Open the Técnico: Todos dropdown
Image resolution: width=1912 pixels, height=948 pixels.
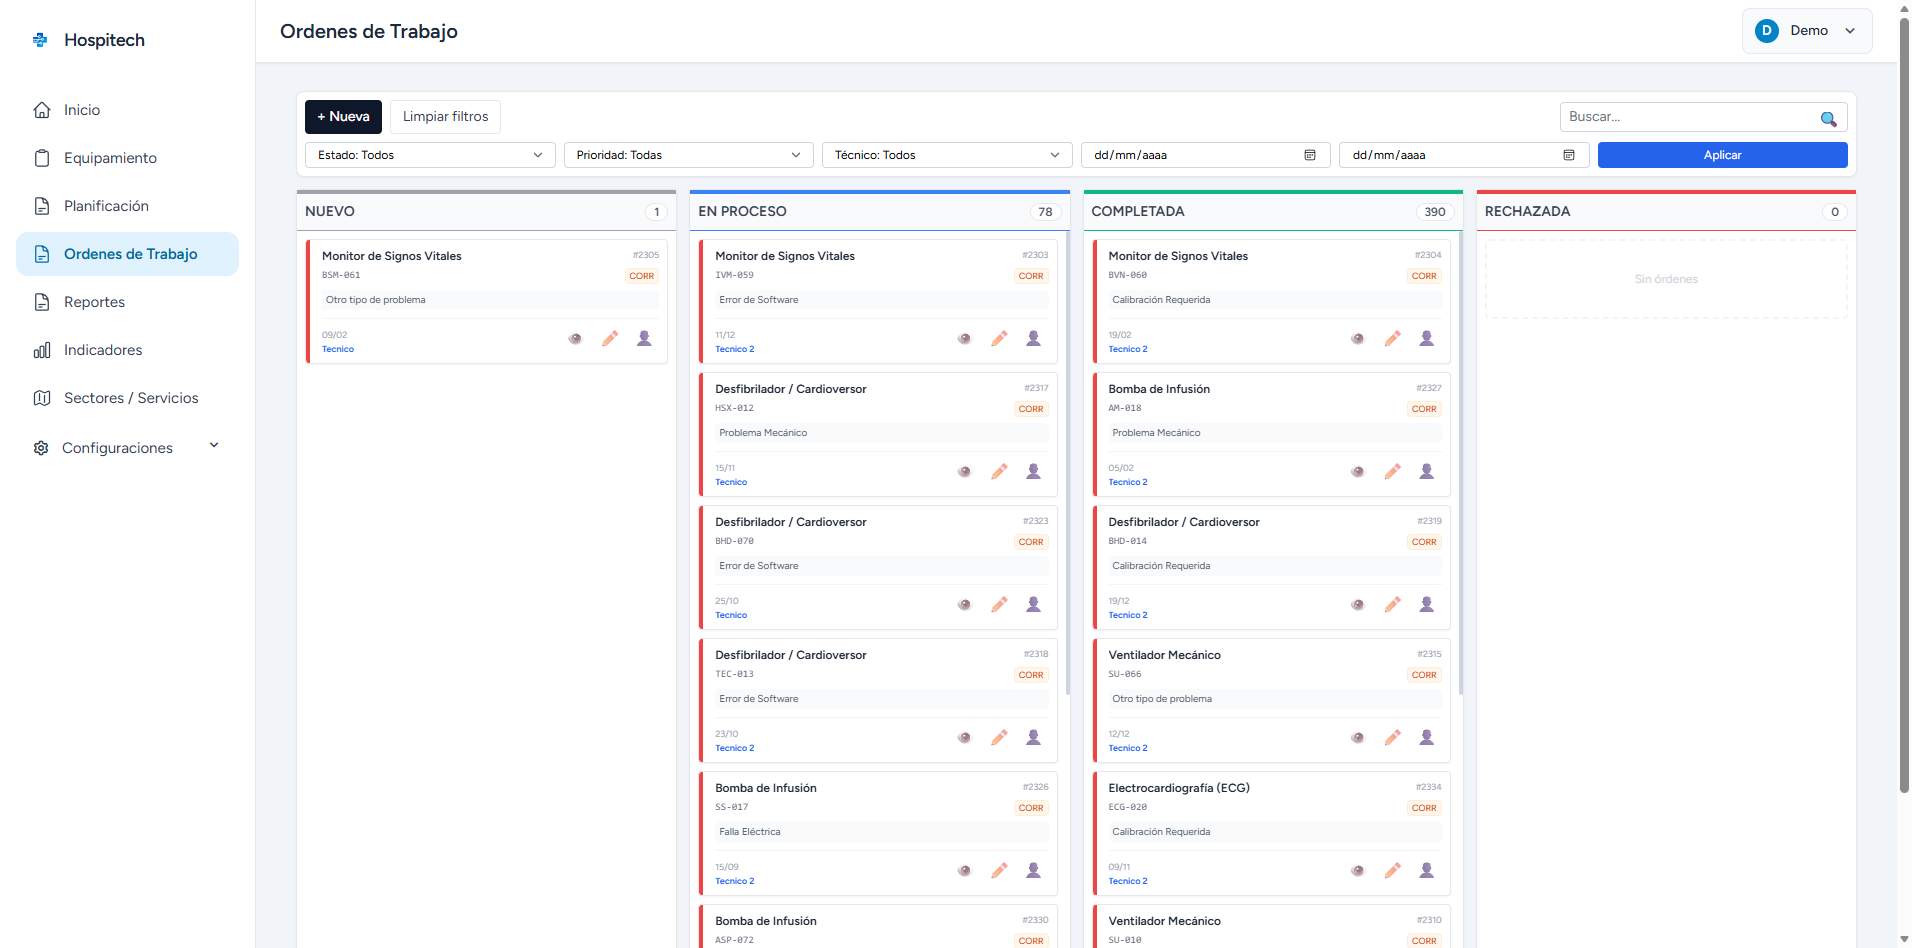coord(947,155)
